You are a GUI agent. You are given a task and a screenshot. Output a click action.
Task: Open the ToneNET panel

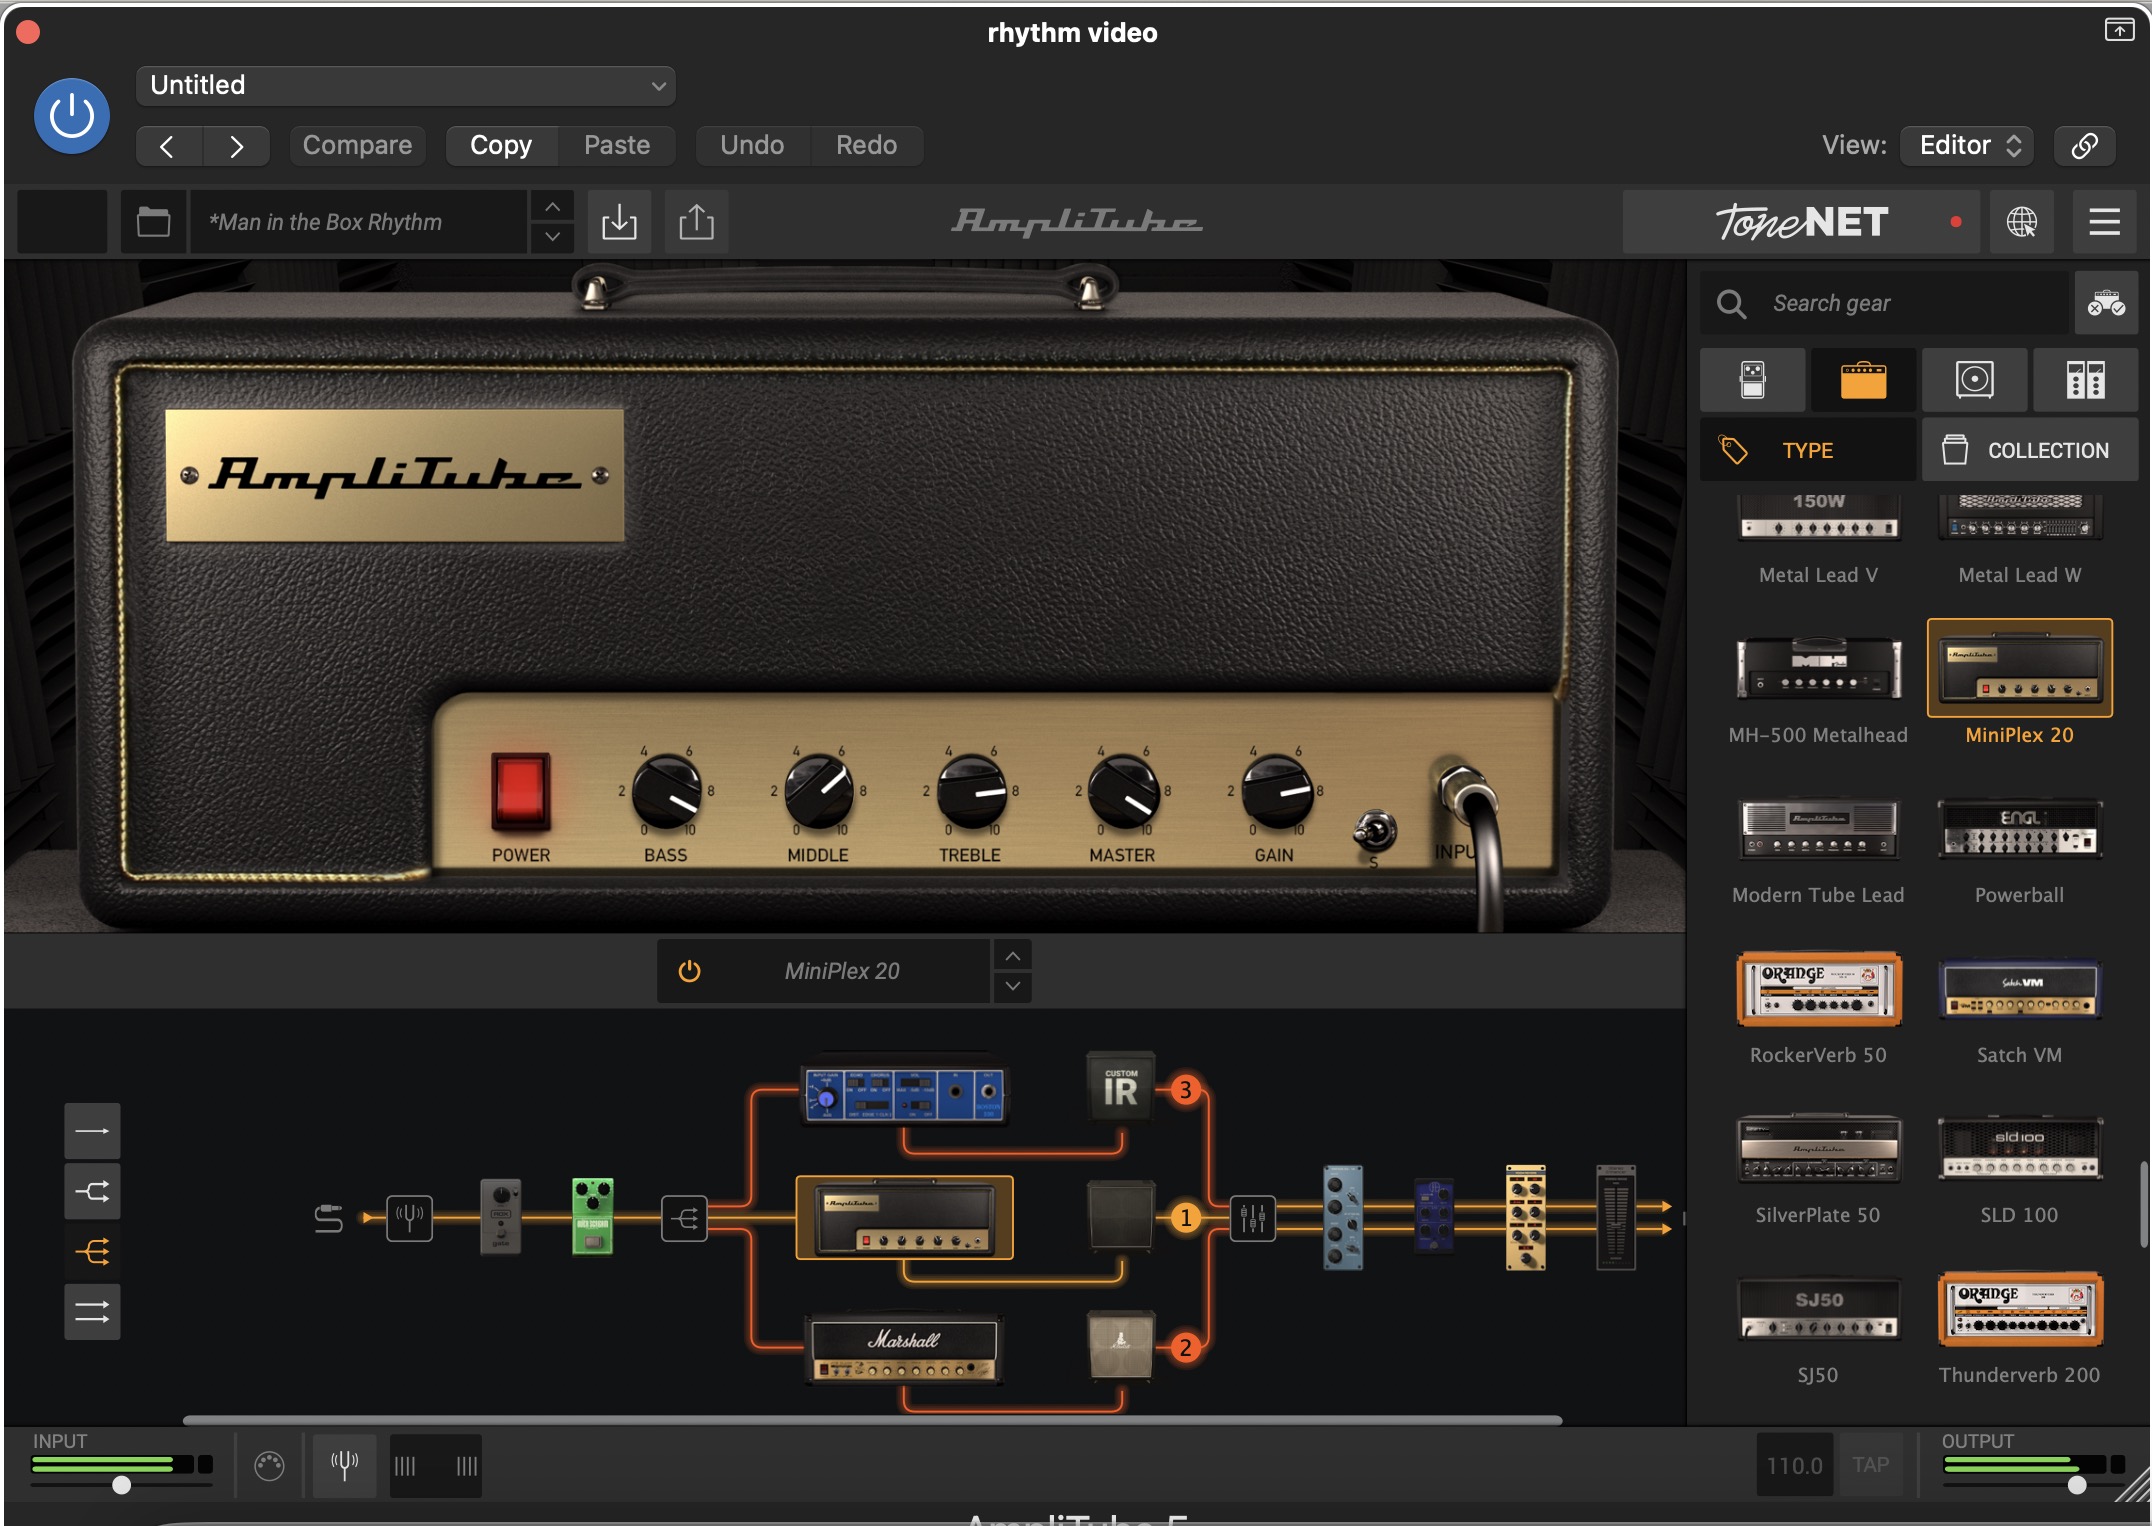pyautogui.click(x=1800, y=221)
